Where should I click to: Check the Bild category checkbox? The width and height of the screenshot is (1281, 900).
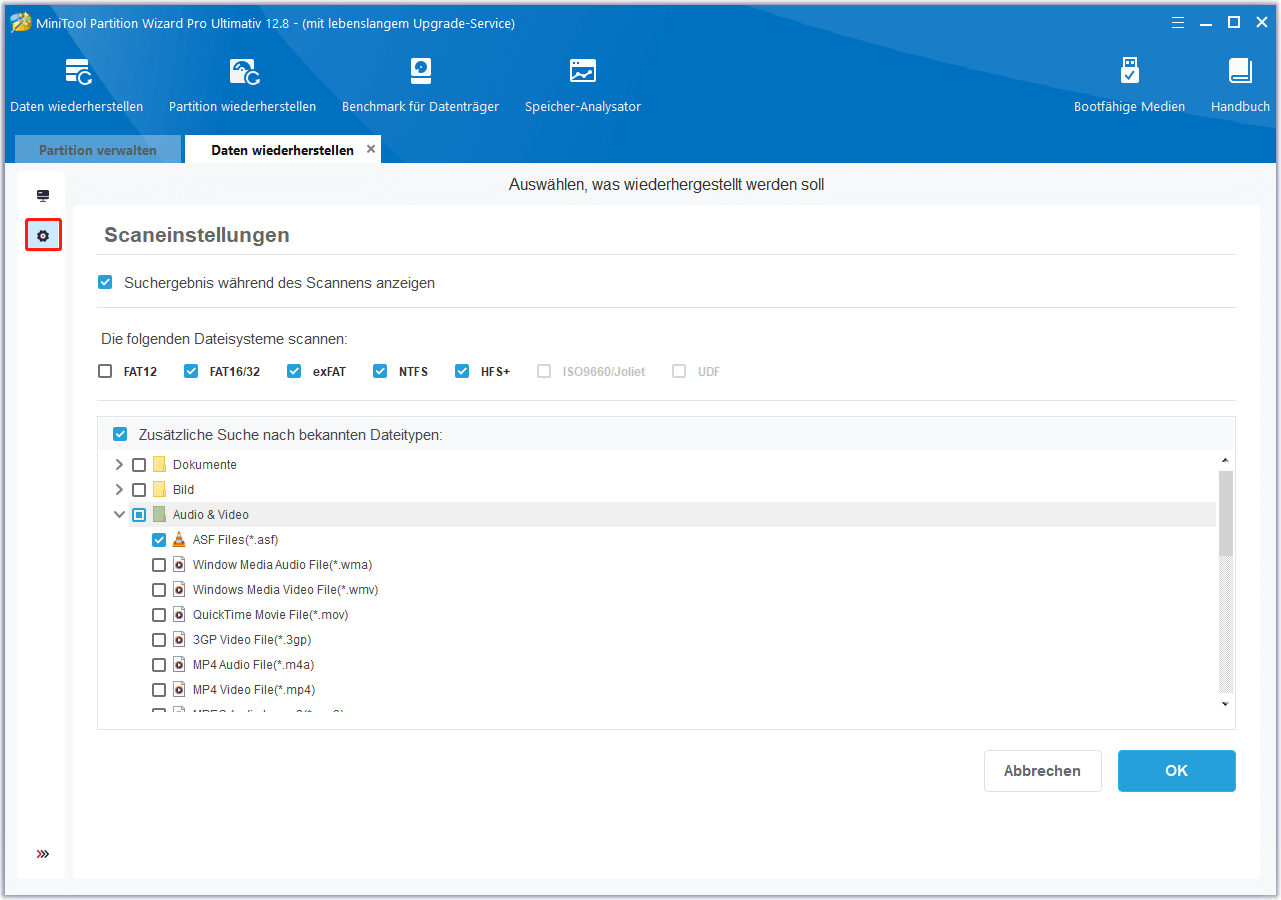coord(139,490)
